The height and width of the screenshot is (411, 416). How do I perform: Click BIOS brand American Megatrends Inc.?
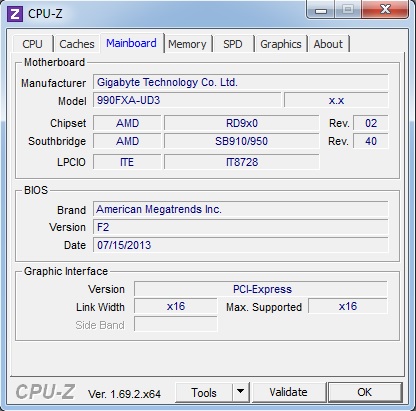pyautogui.click(x=240, y=209)
